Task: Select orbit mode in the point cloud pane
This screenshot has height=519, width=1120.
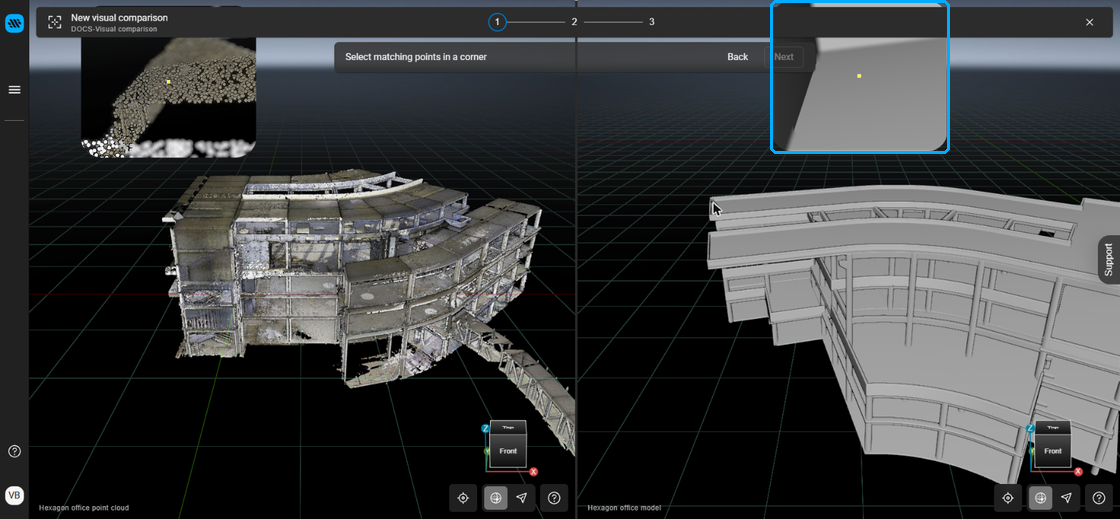Action: (x=496, y=498)
